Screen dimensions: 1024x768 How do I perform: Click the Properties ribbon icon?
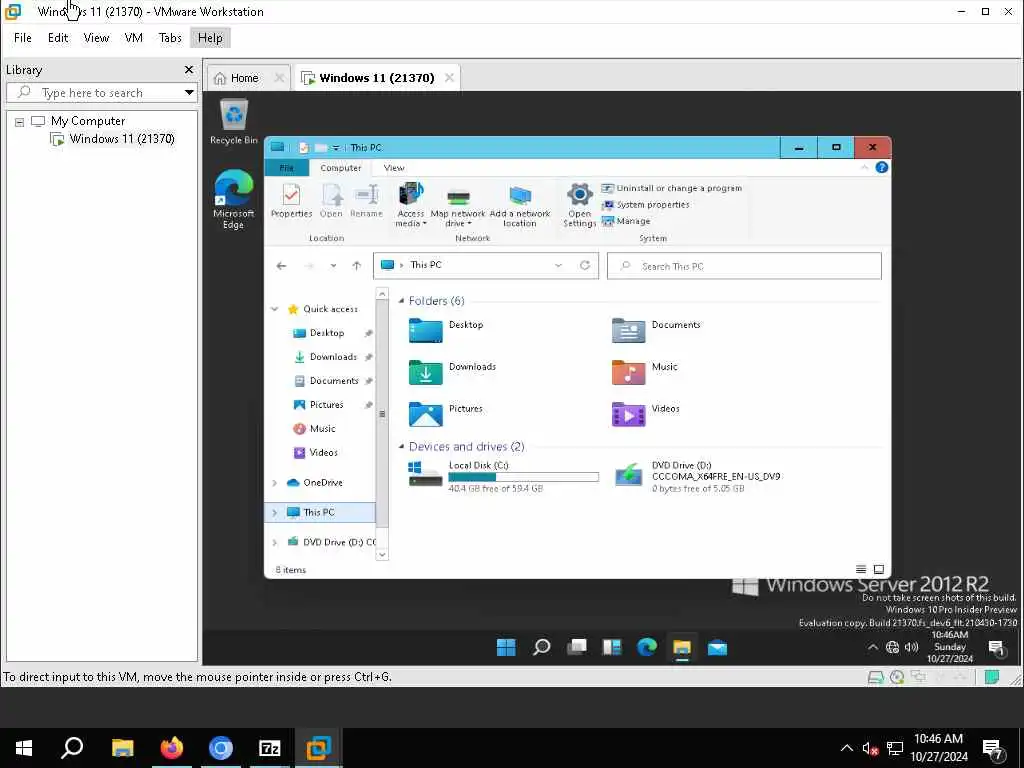pyautogui.click(x=291, y=200)
